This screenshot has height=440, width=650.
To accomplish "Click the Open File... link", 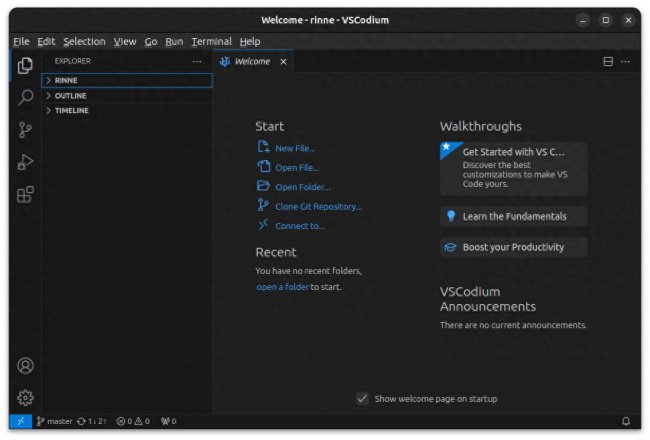I will (297, 168).
